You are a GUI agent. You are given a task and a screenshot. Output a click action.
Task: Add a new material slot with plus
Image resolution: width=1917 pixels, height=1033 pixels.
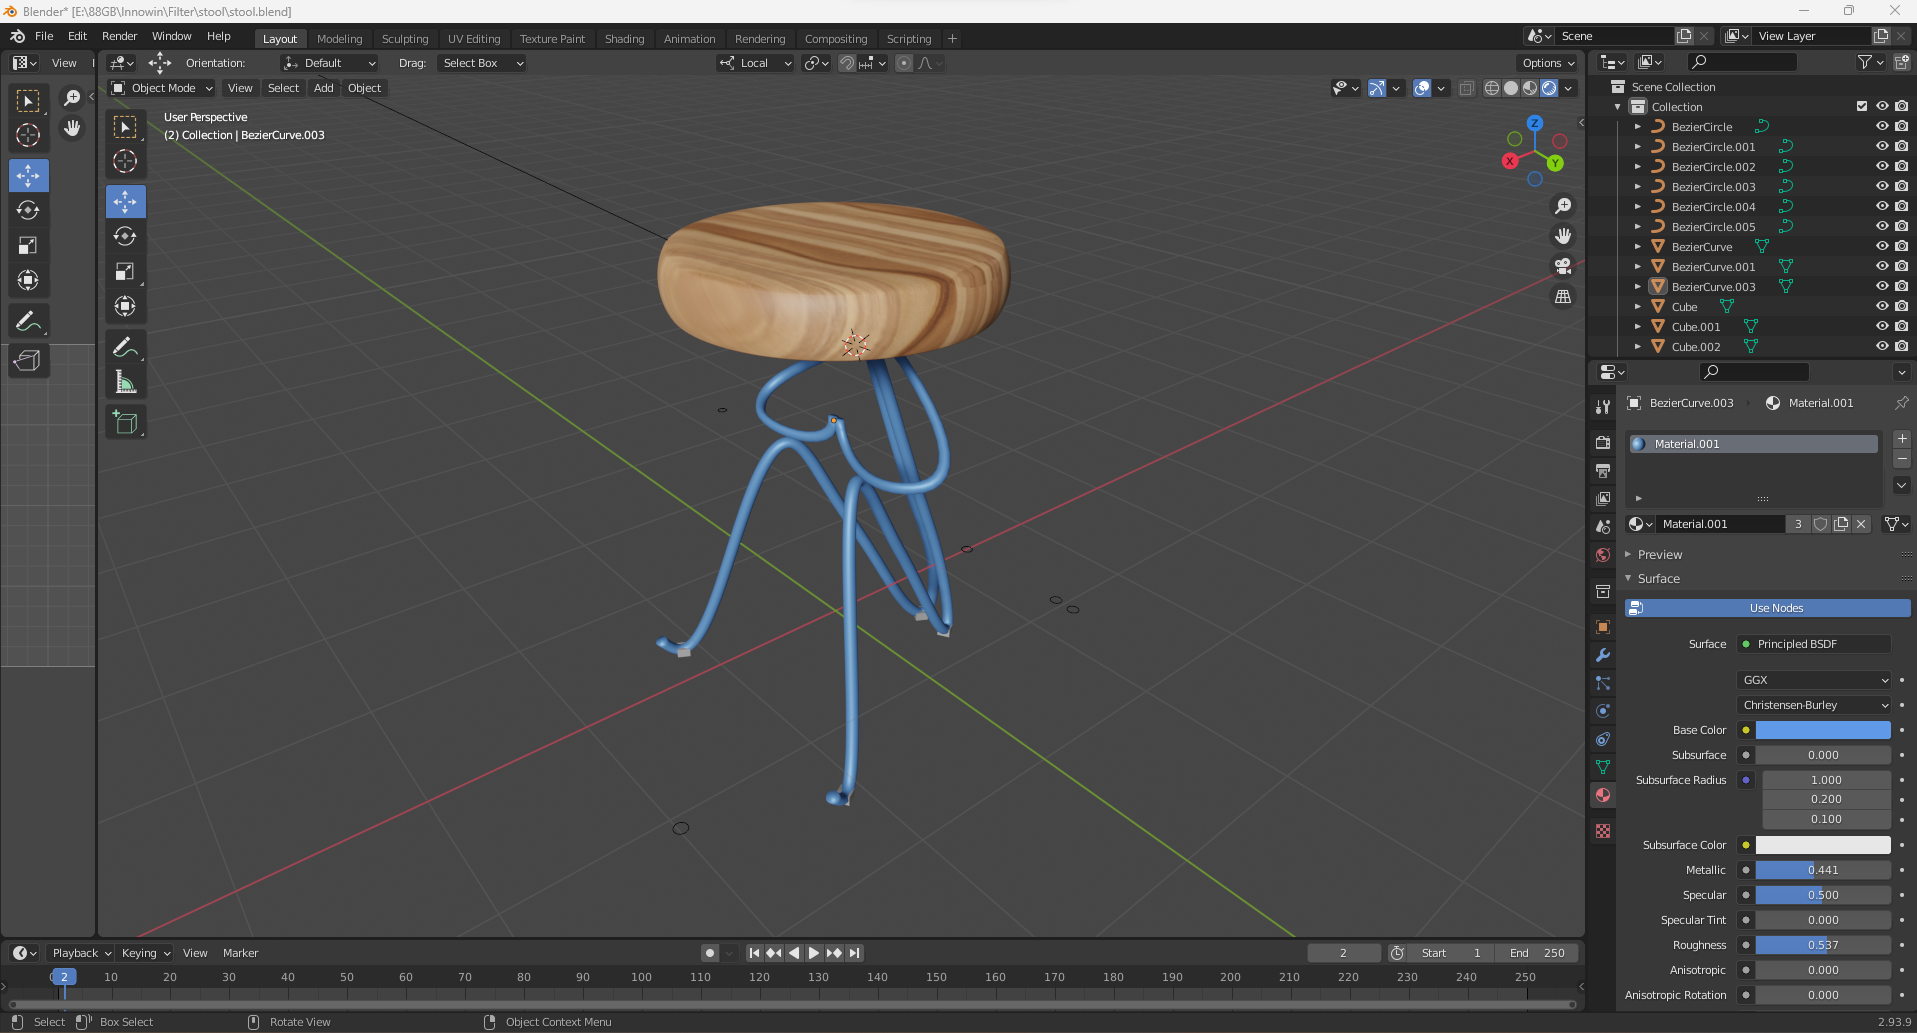tap(1902, 439)
